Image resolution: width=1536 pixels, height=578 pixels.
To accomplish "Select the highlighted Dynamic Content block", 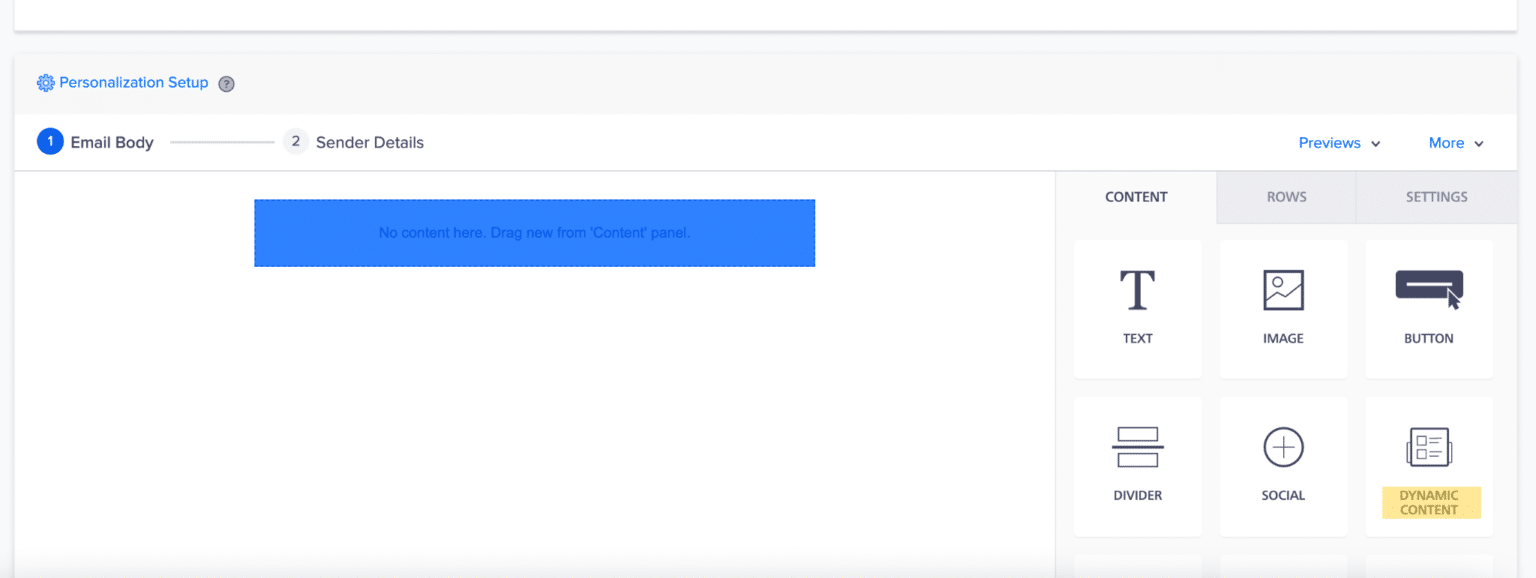I will pyautogui.click(x=1428, y=465).
